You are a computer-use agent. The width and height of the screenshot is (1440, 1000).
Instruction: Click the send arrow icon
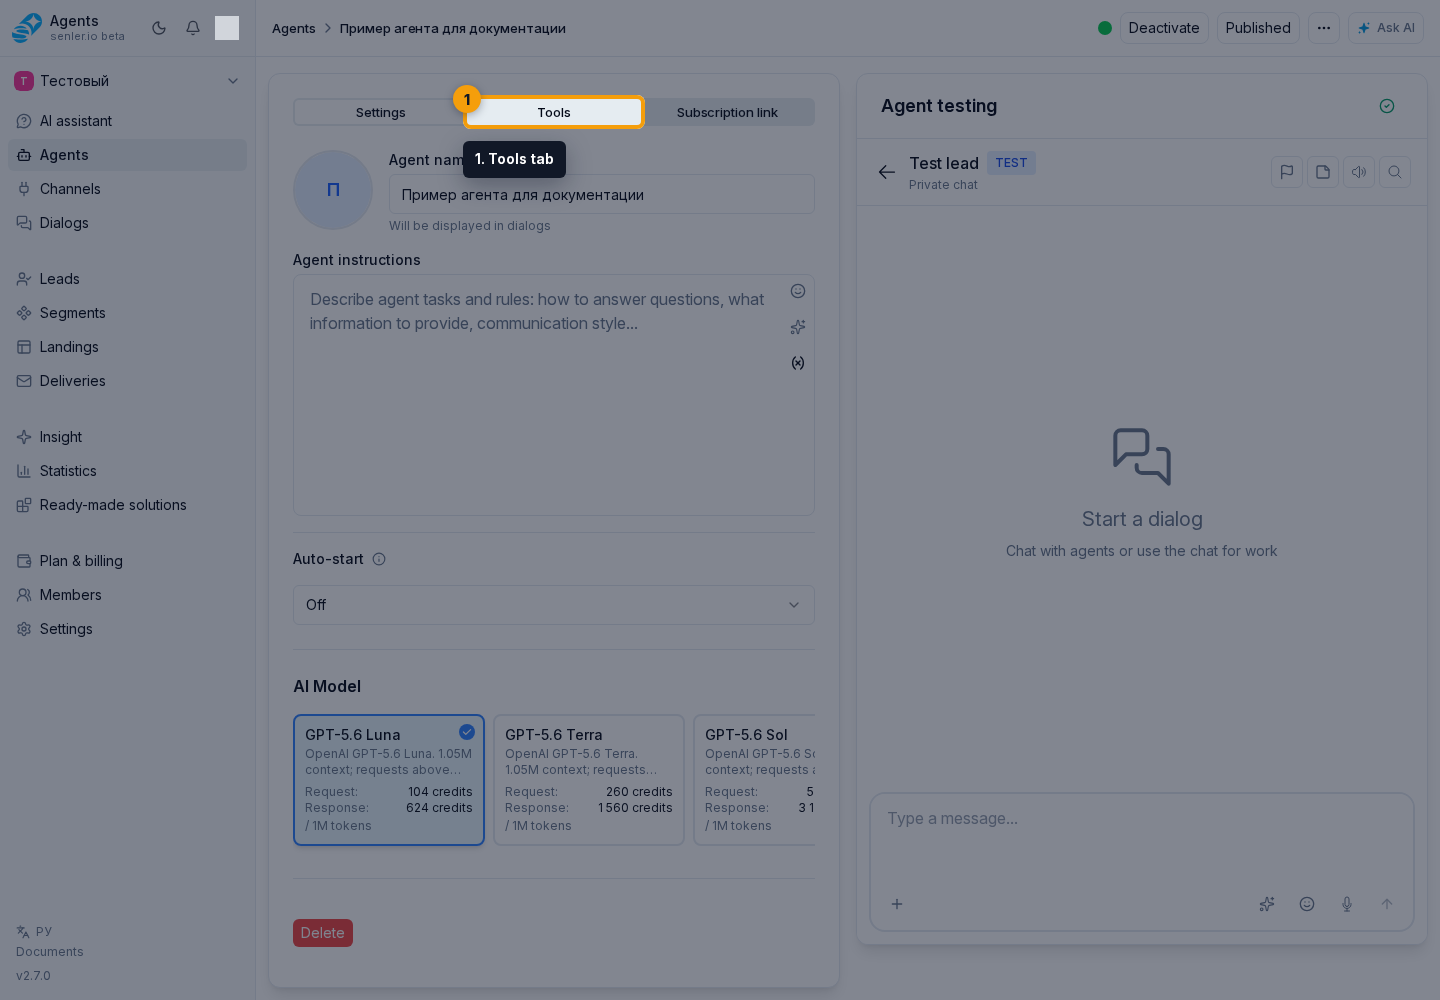pyautogui.click(x=1387, y=904)
